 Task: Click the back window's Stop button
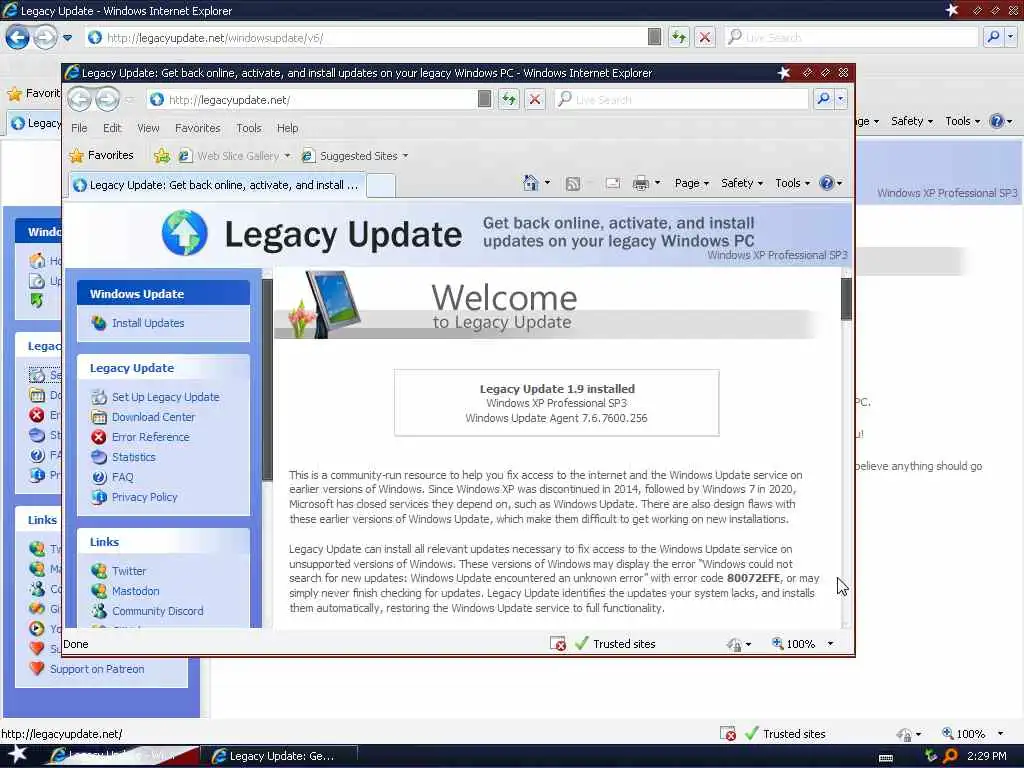point(705,37)
